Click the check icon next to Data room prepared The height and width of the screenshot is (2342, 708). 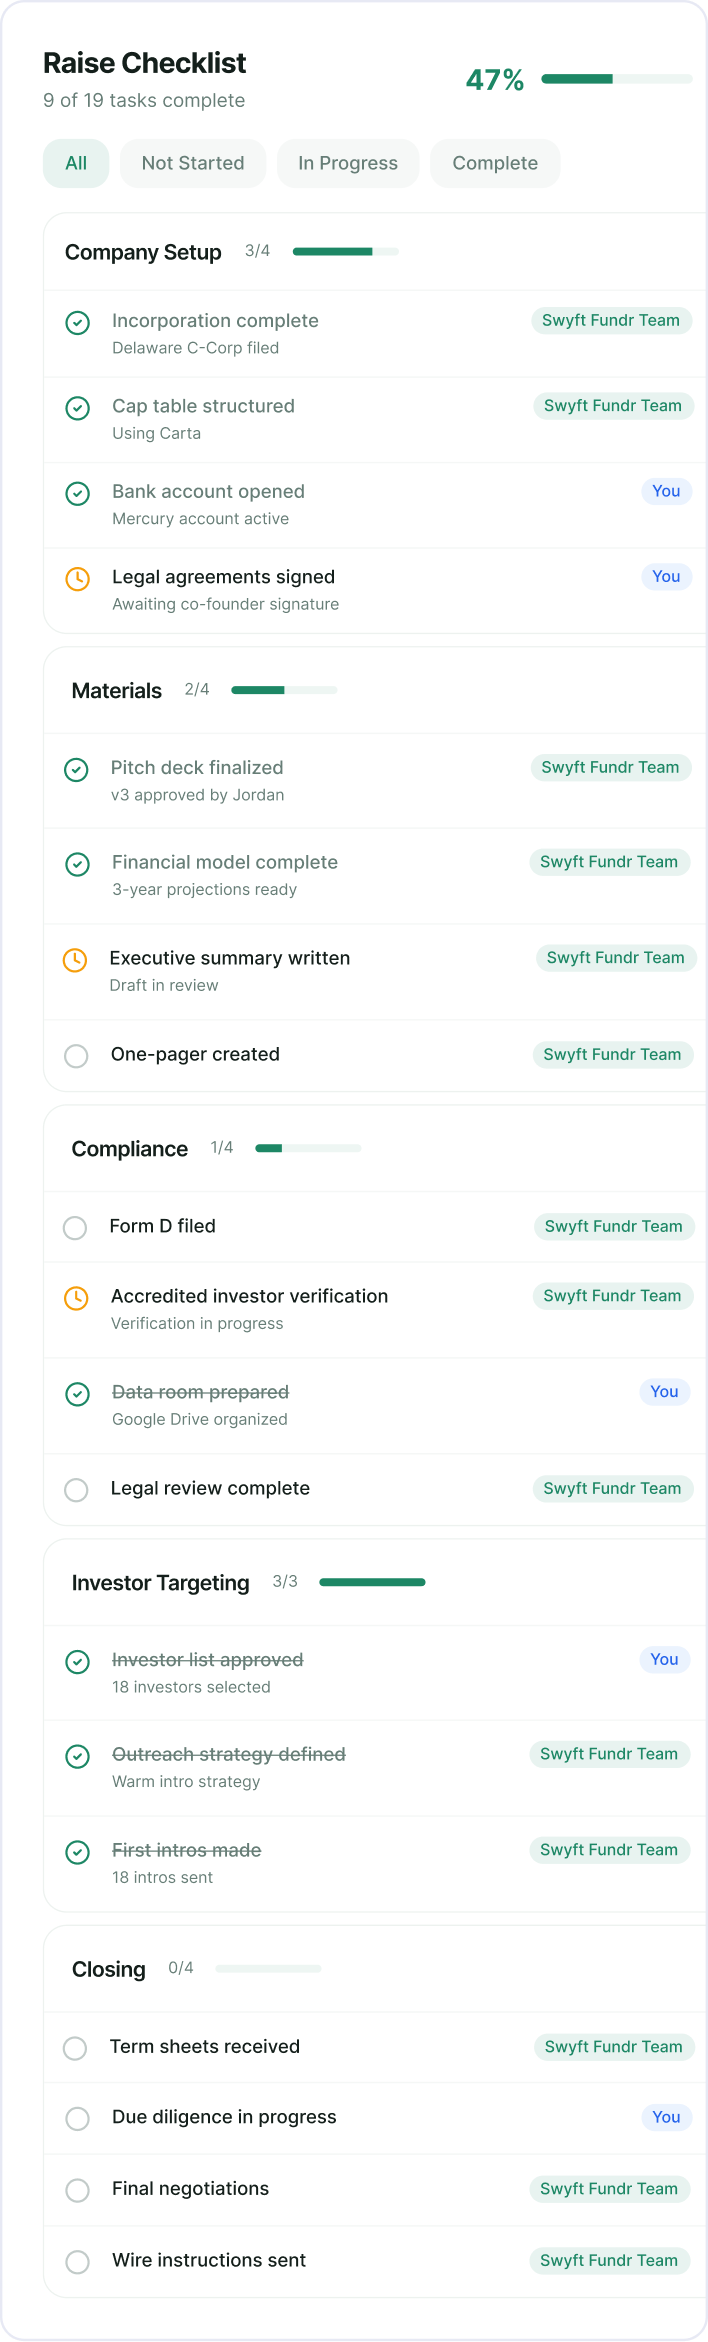pyautogui.click(x=77, y=1394)
